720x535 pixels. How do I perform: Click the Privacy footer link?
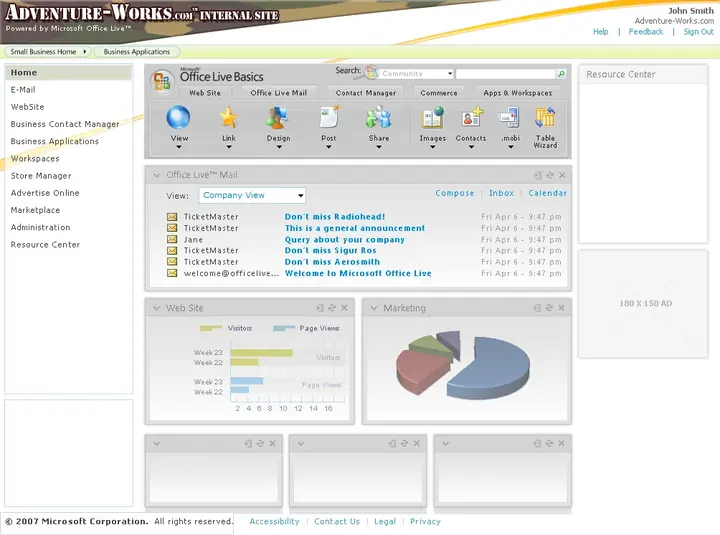(x=425, y=521)
